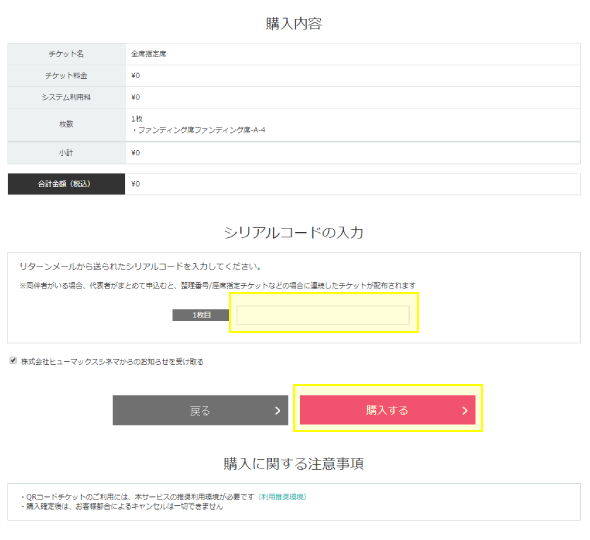The height and width of the screenshot is (540, 590).
Task: Select the 小計 subtotal row label
Action: tap(66, 153)
